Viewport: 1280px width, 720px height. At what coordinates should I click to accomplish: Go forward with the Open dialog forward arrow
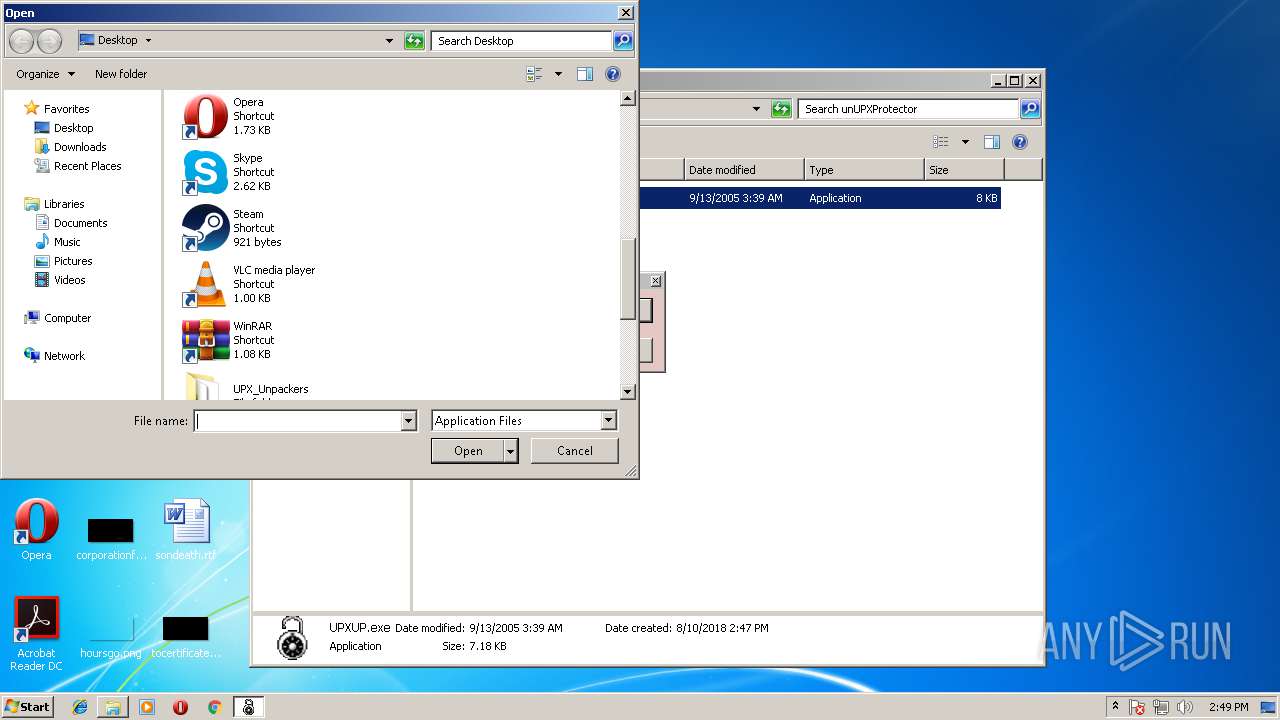click(x=49, y=41)
